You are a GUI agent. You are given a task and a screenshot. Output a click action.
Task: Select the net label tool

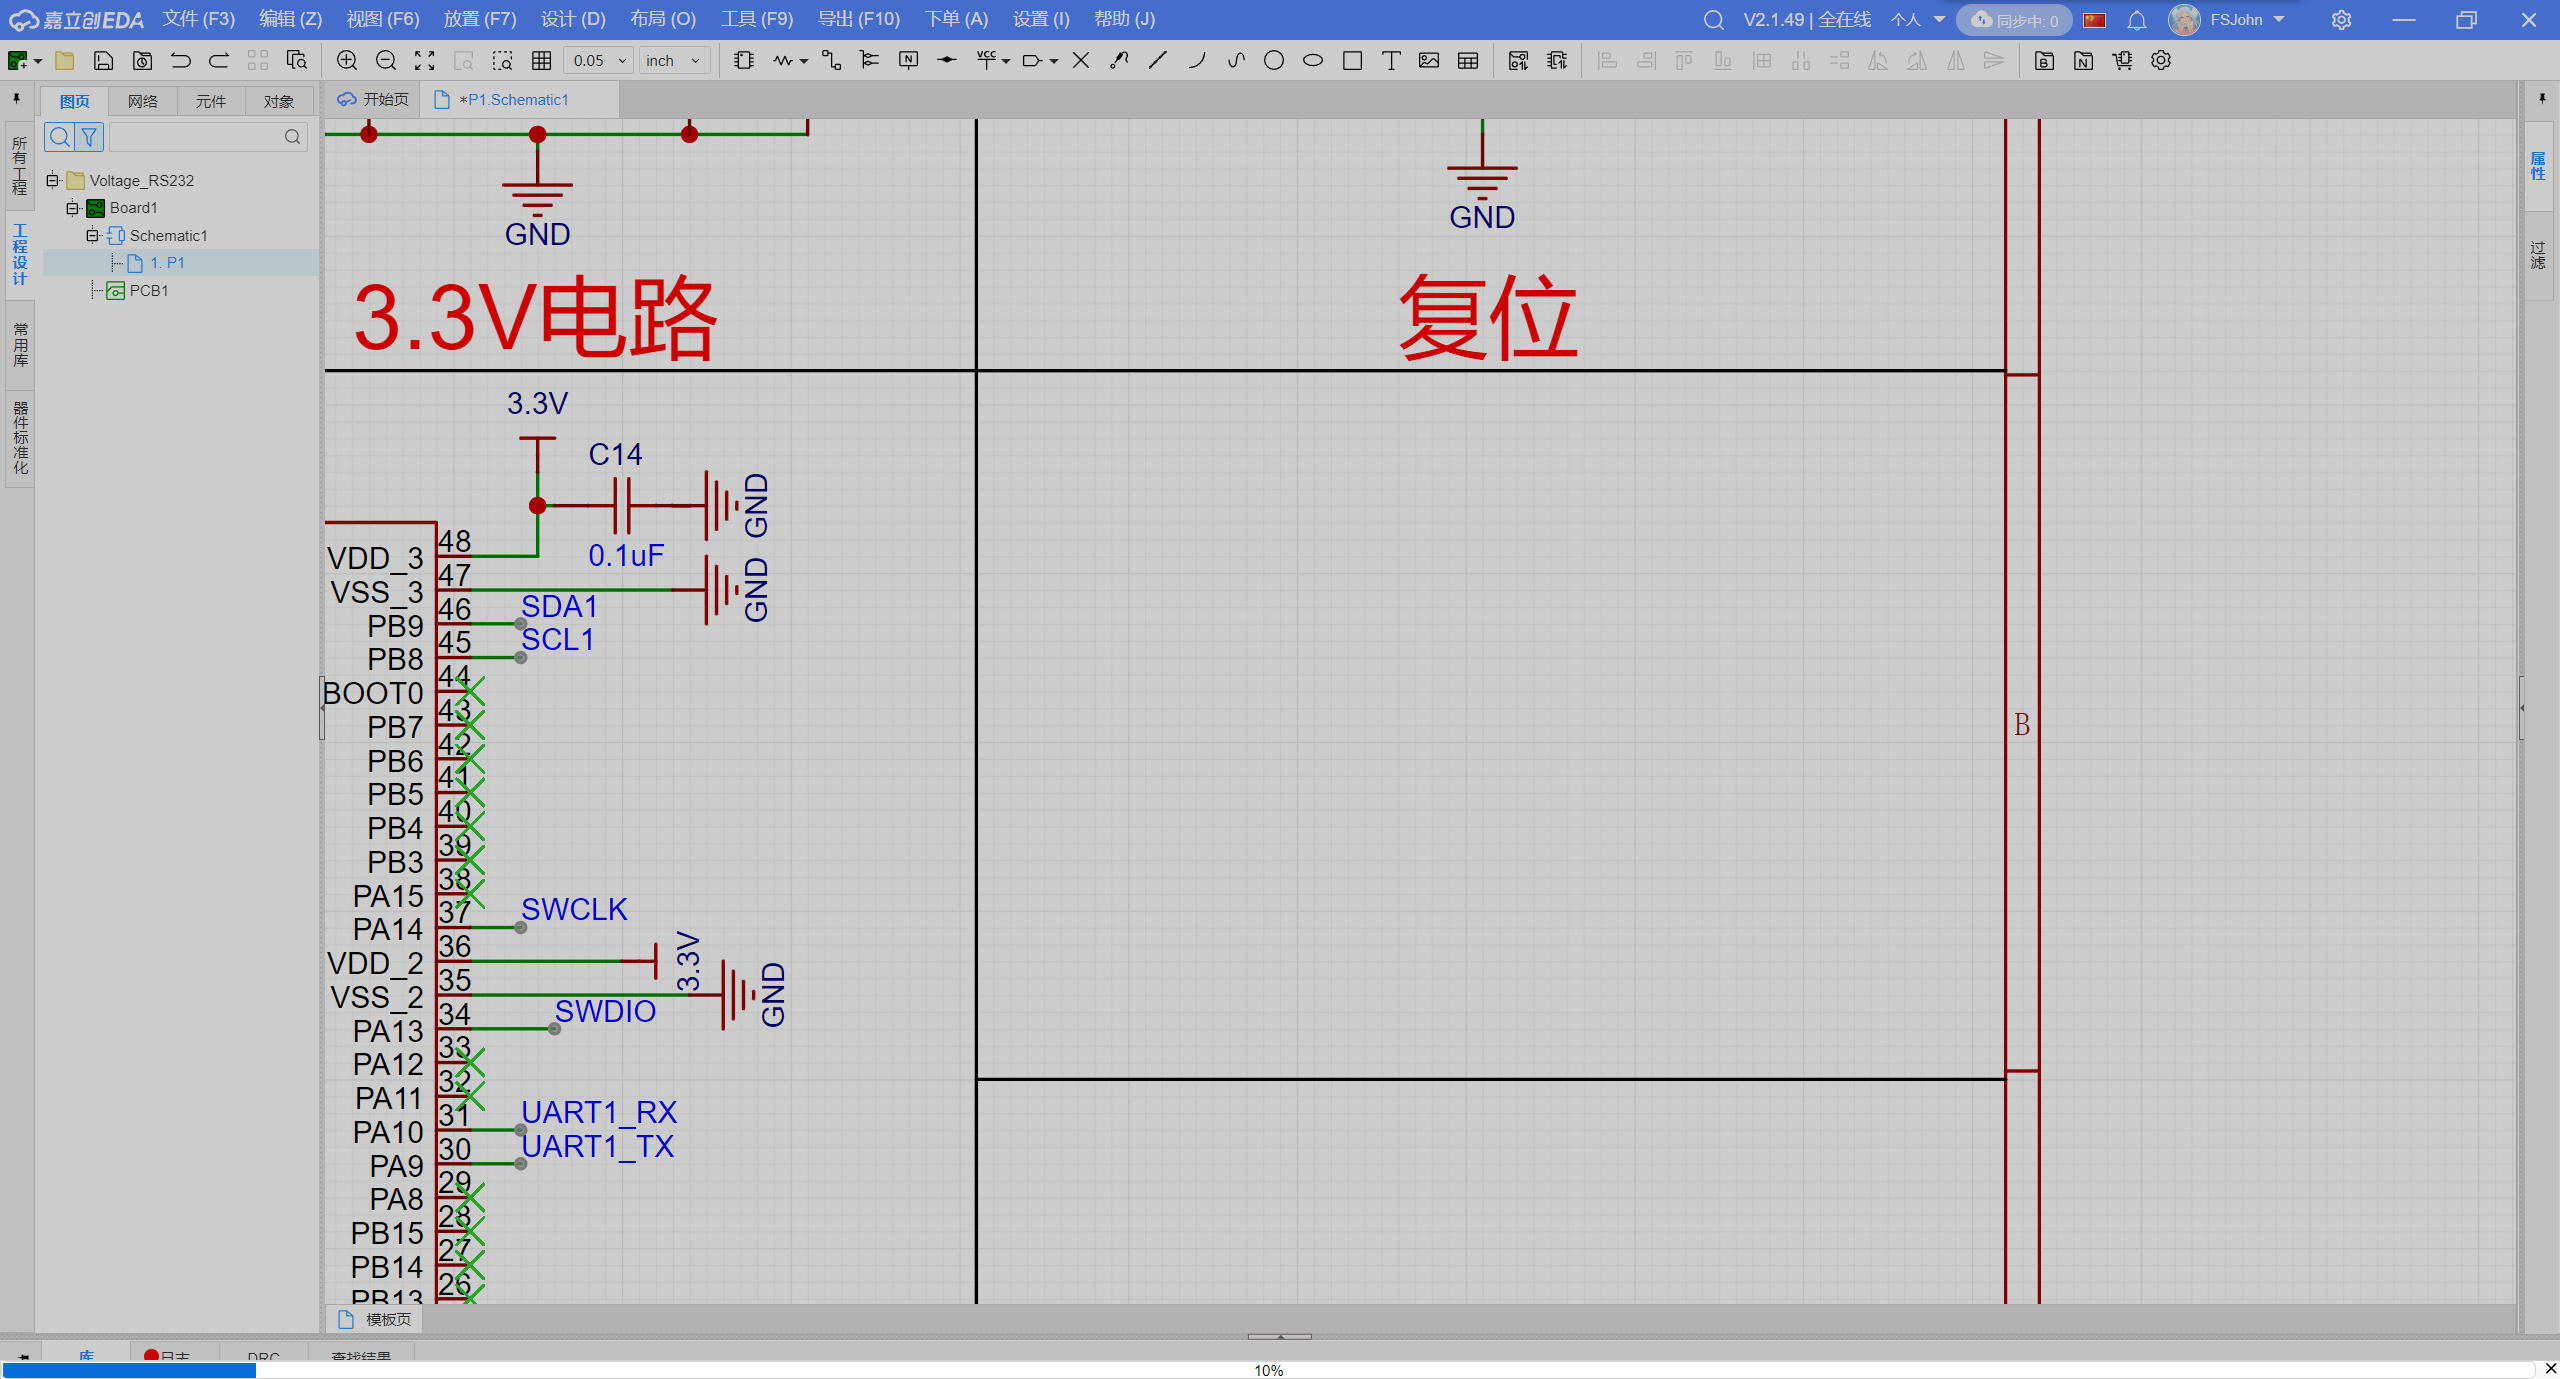pos(908,61)
